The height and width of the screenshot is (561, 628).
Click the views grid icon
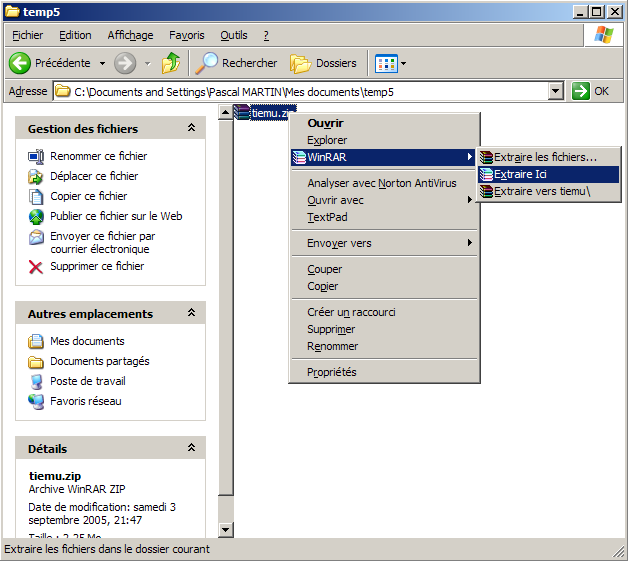pyautogui.click(x=386, y=63)
